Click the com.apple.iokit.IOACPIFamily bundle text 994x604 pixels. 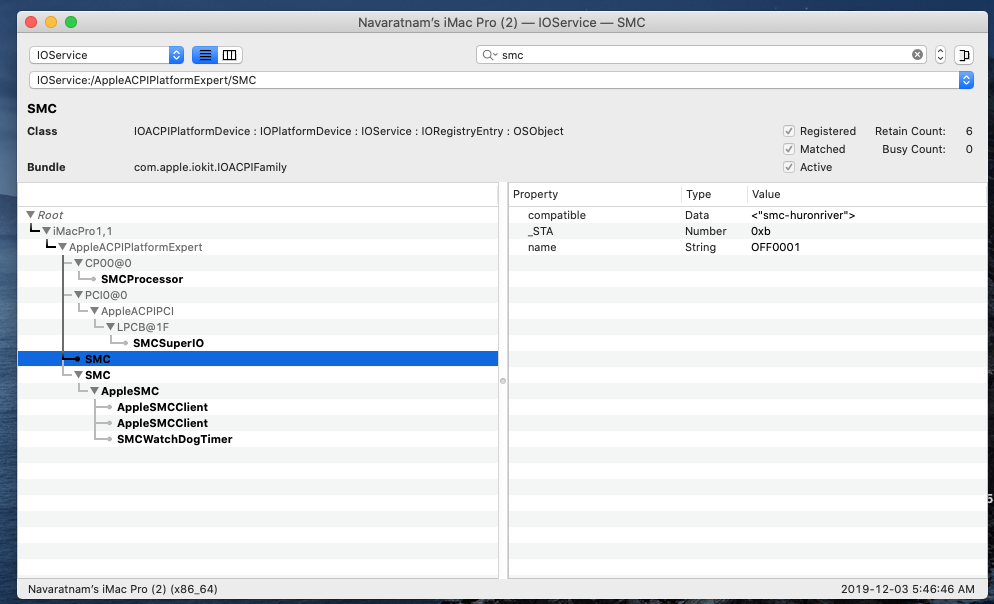(x=210, y=167)
